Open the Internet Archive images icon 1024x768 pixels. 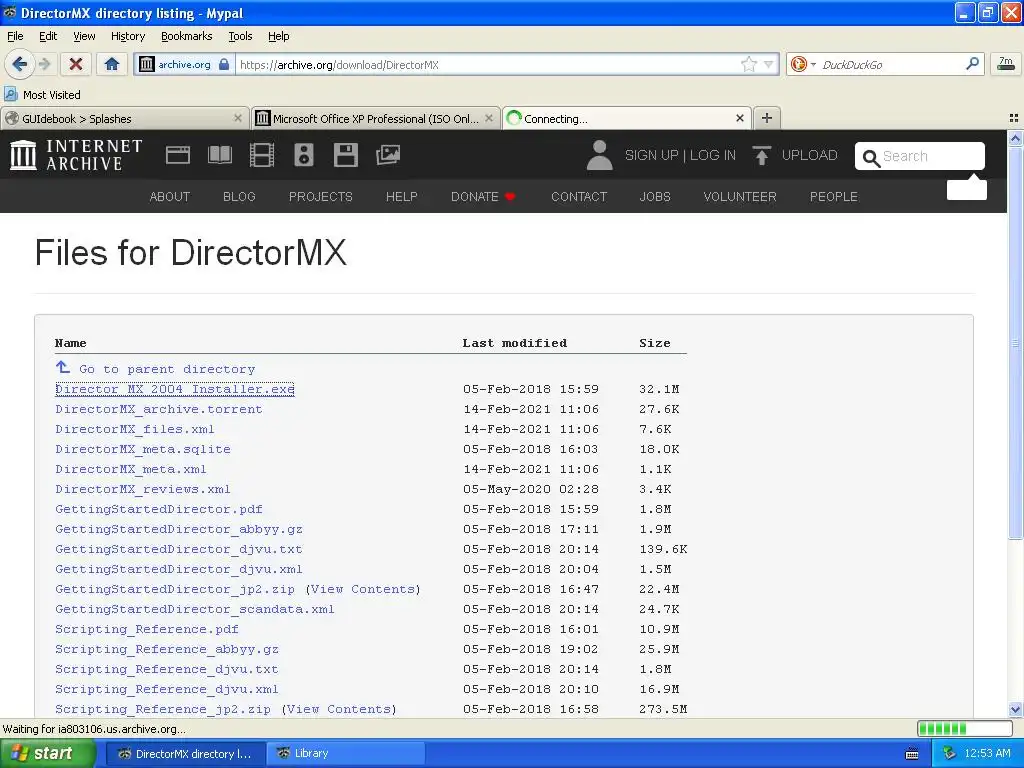click(388, 155)
